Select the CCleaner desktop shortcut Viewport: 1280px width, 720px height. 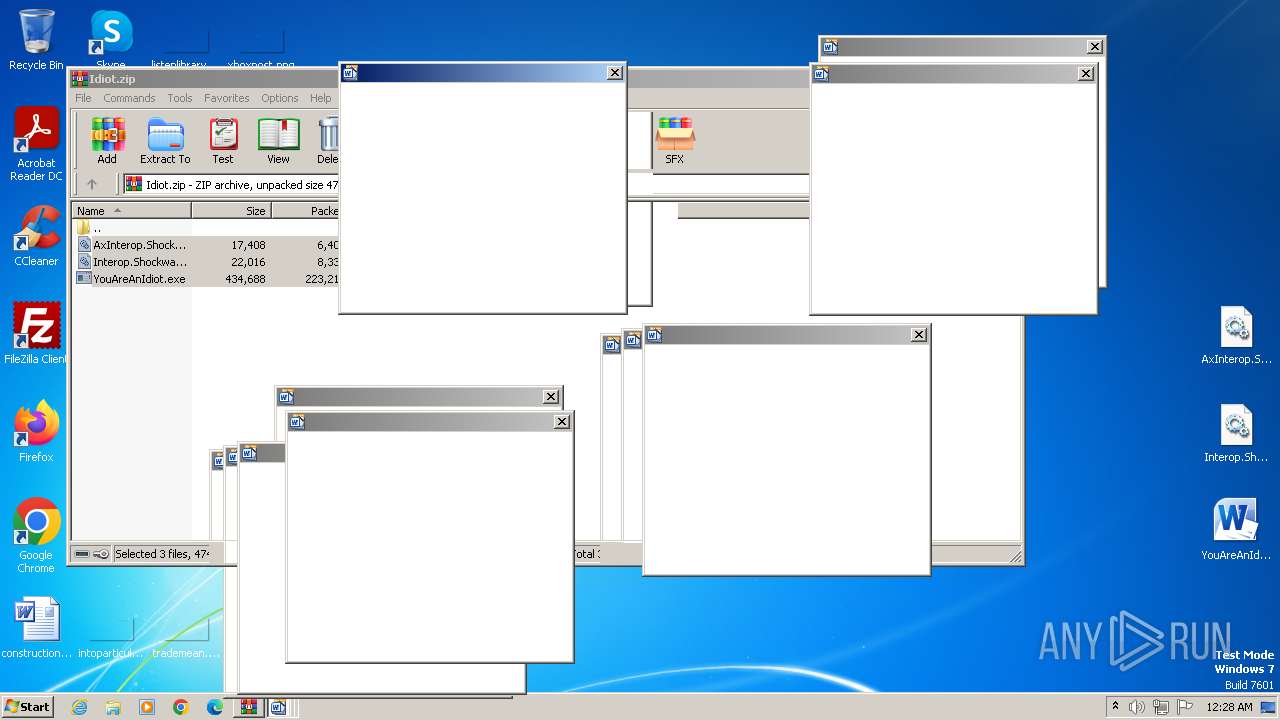[x=36, y=237]
